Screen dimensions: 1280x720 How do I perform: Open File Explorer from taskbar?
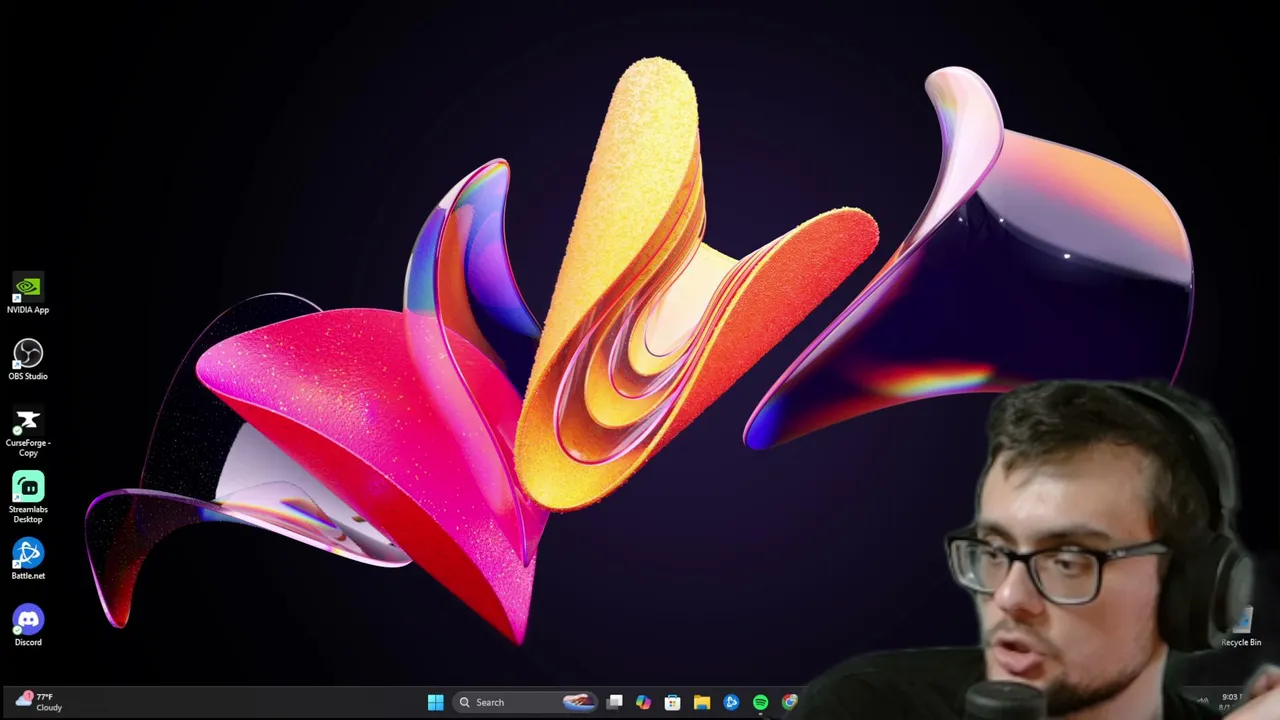pyautogui.click(x=702, y=702)
